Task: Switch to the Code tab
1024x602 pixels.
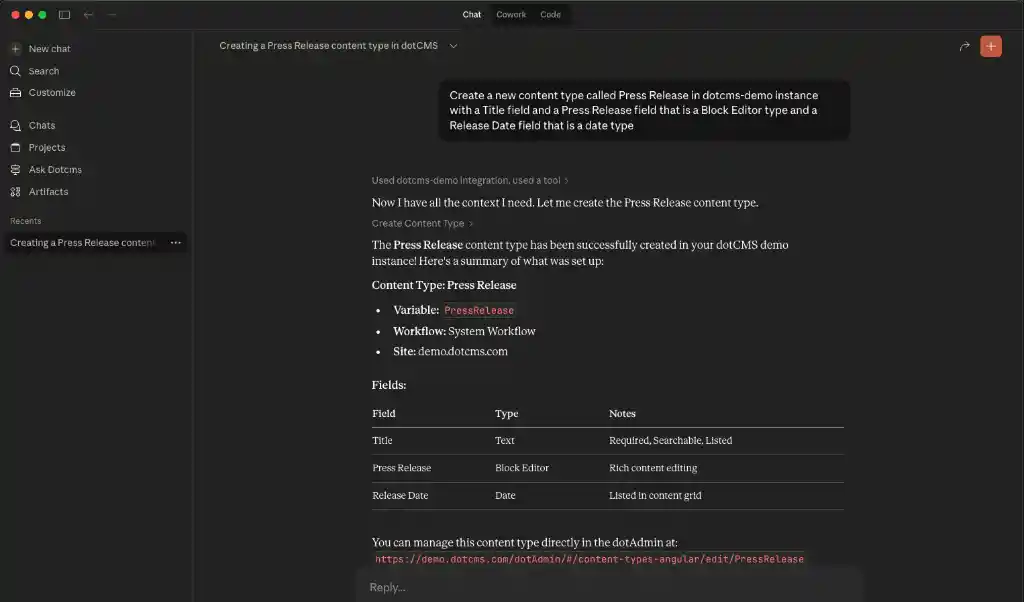Action: click(550, 14)
